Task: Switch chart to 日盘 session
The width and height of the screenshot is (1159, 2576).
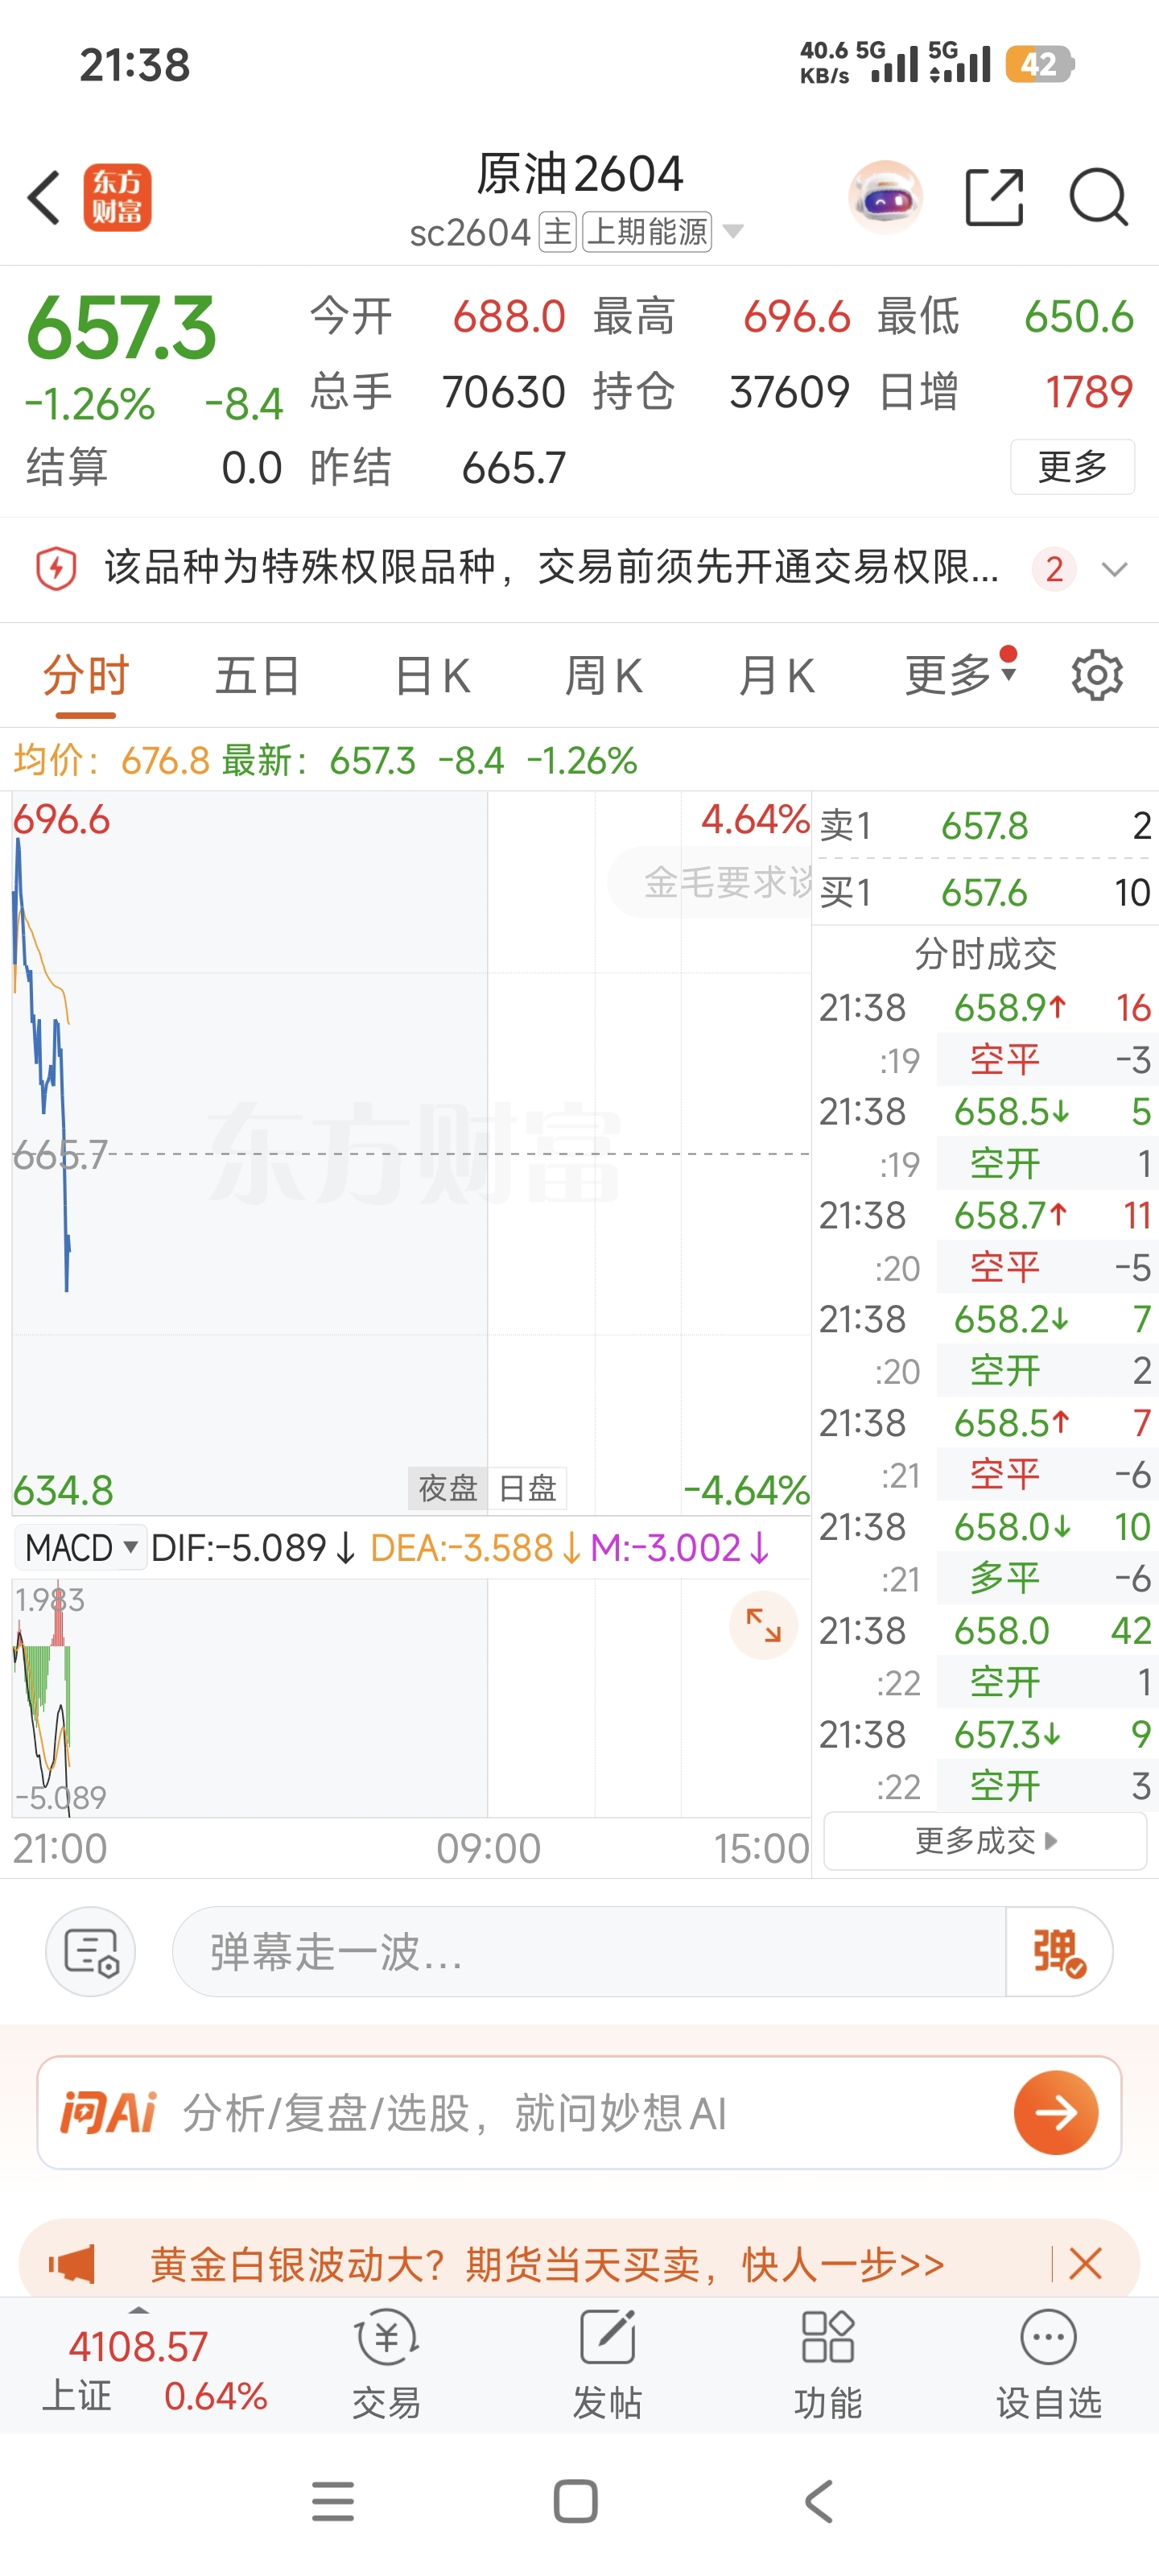Action: [x=527, y=1488]
